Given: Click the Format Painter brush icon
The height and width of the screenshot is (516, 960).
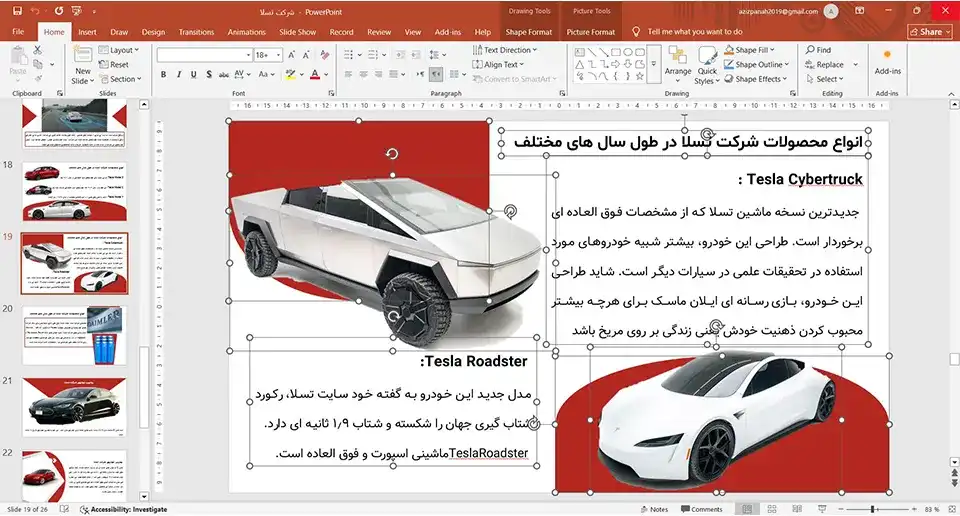Looking at the screenshot, I should 38,78.
